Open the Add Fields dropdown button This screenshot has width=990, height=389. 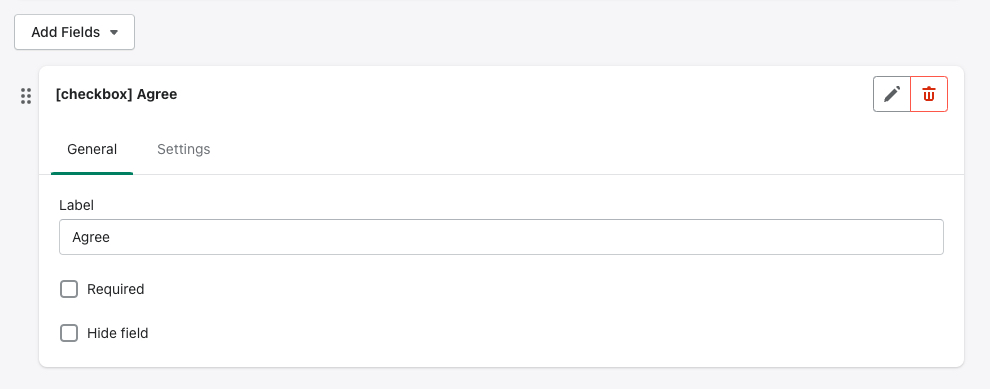point(75,32)
